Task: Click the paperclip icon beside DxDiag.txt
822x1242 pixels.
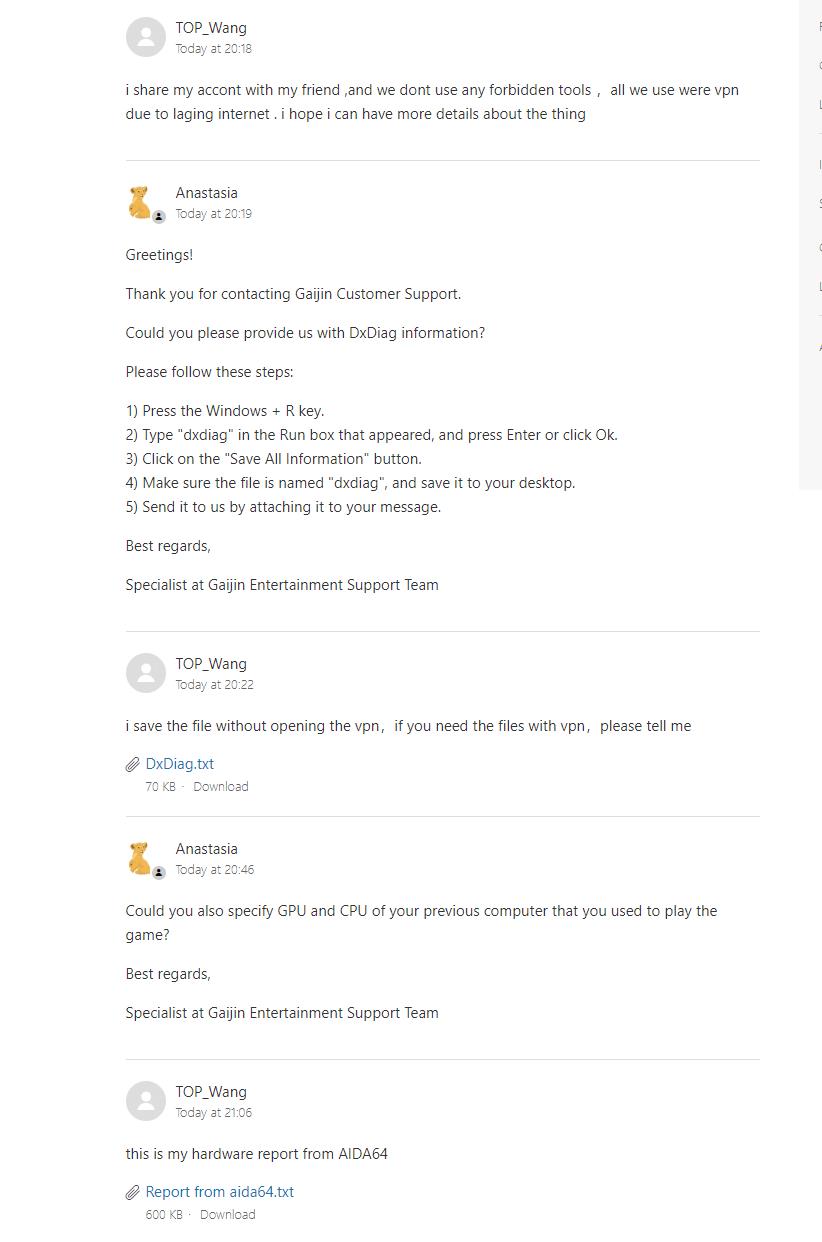Action: tap(133, 765)
